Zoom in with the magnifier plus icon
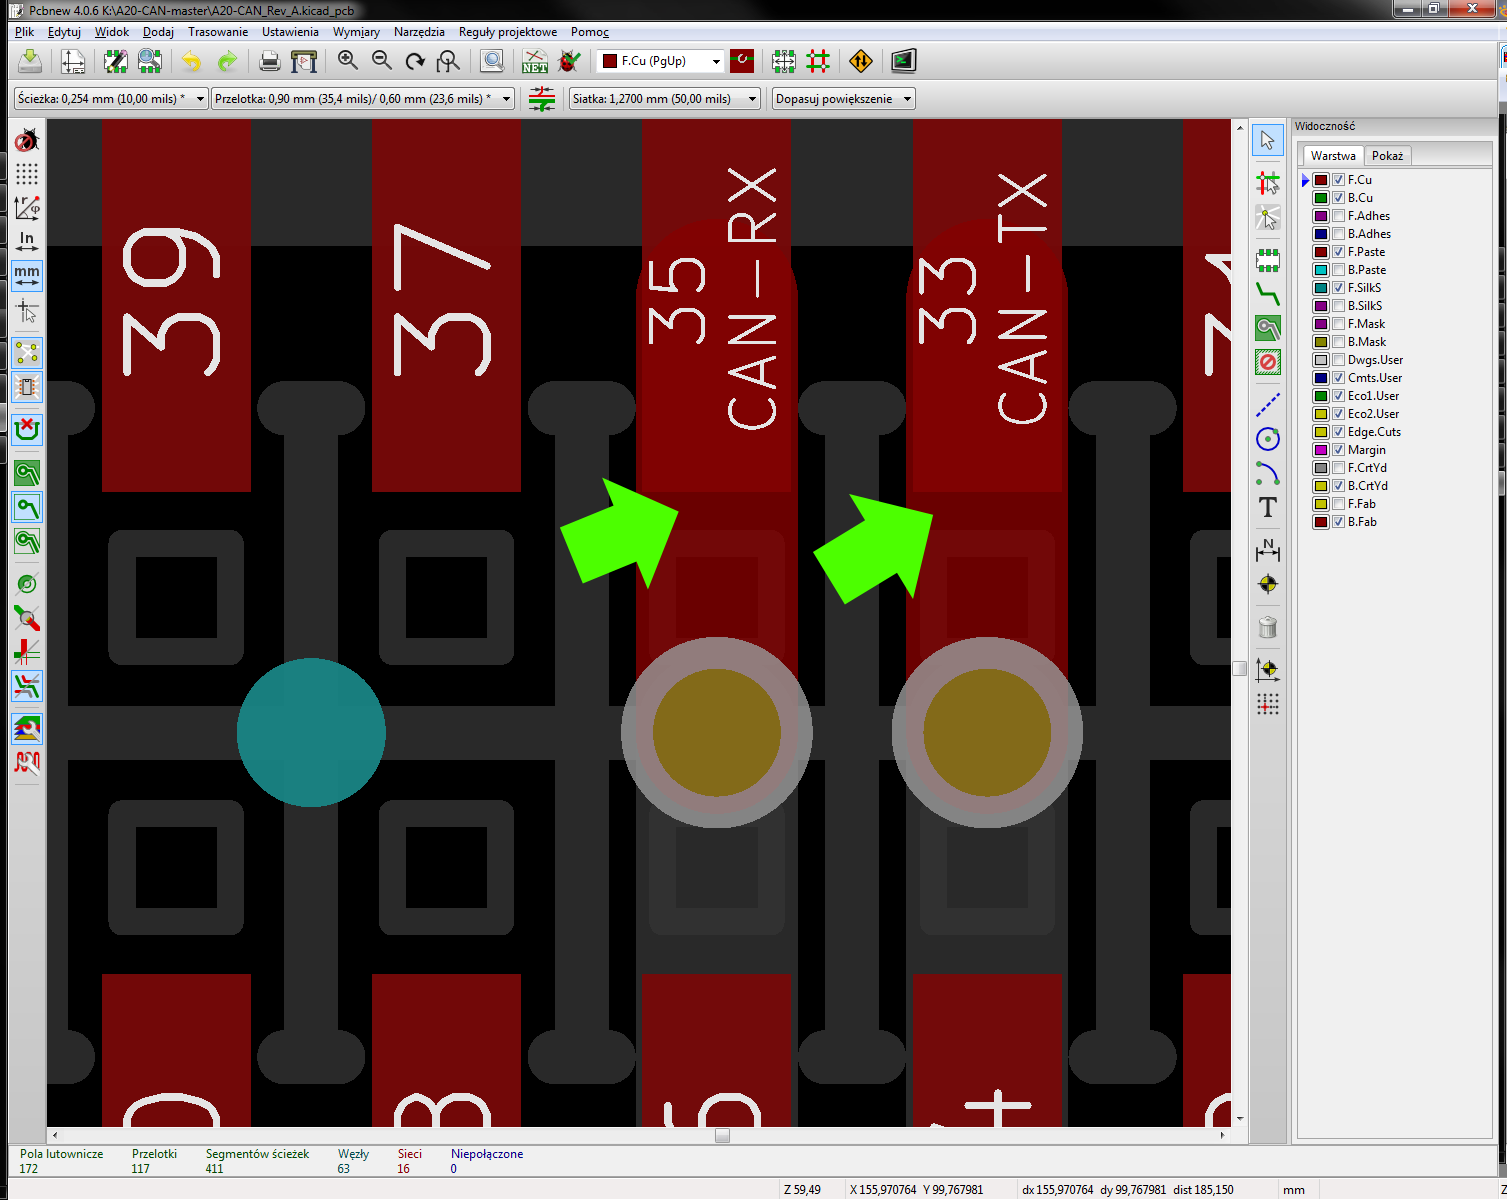Viewport: 1507px width, 1200px height. tap(347, 61)
